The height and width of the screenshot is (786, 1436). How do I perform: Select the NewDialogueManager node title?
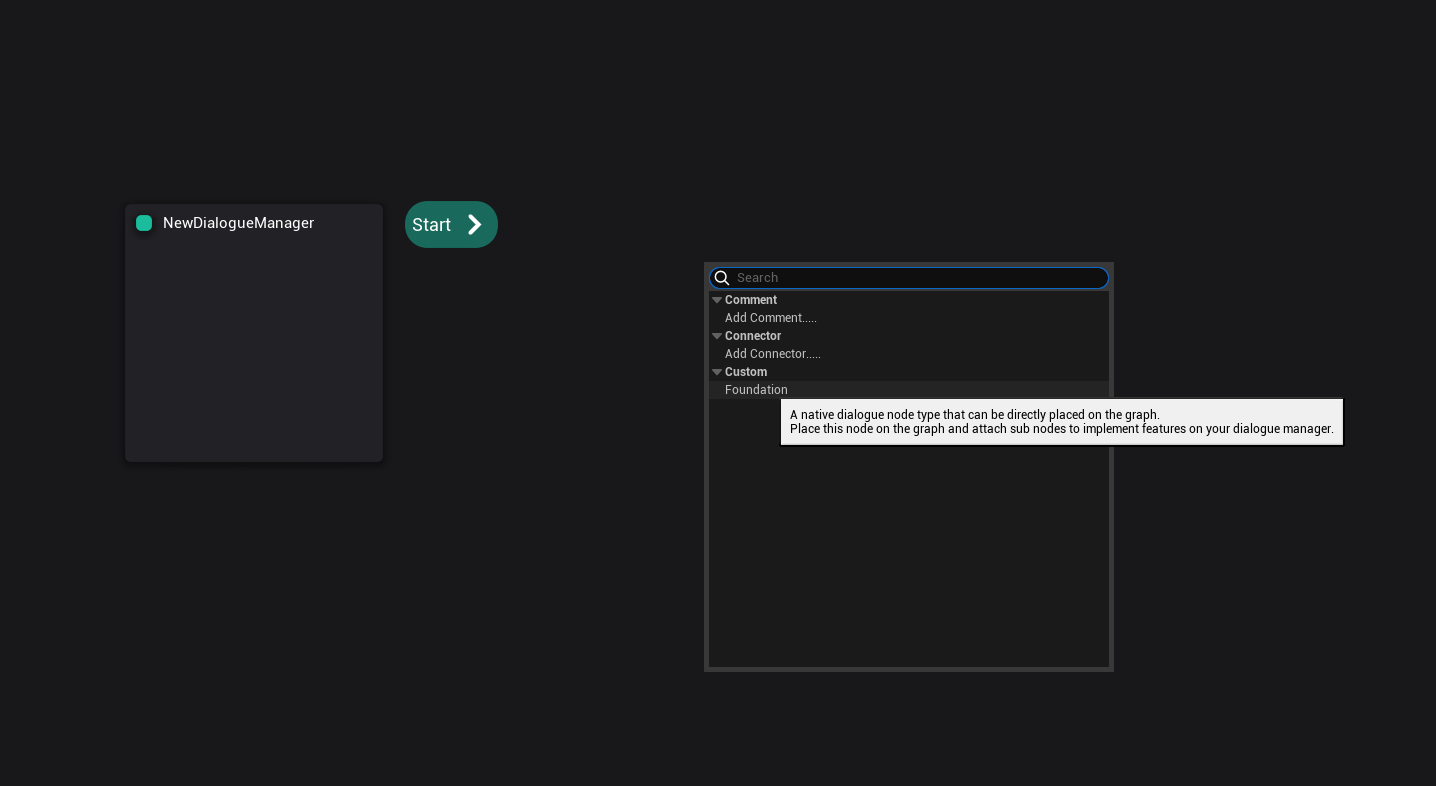tap(238, 223)
